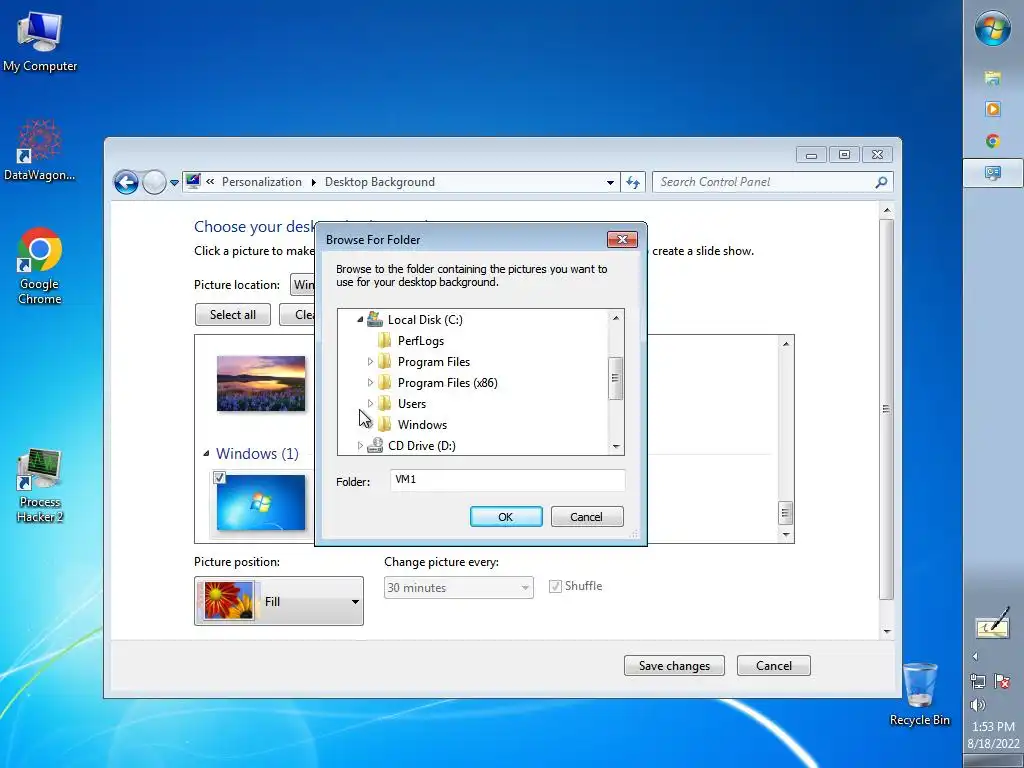
Task: Collapse the Local Disk (C:) node
Action: click(x=360, y=319)
